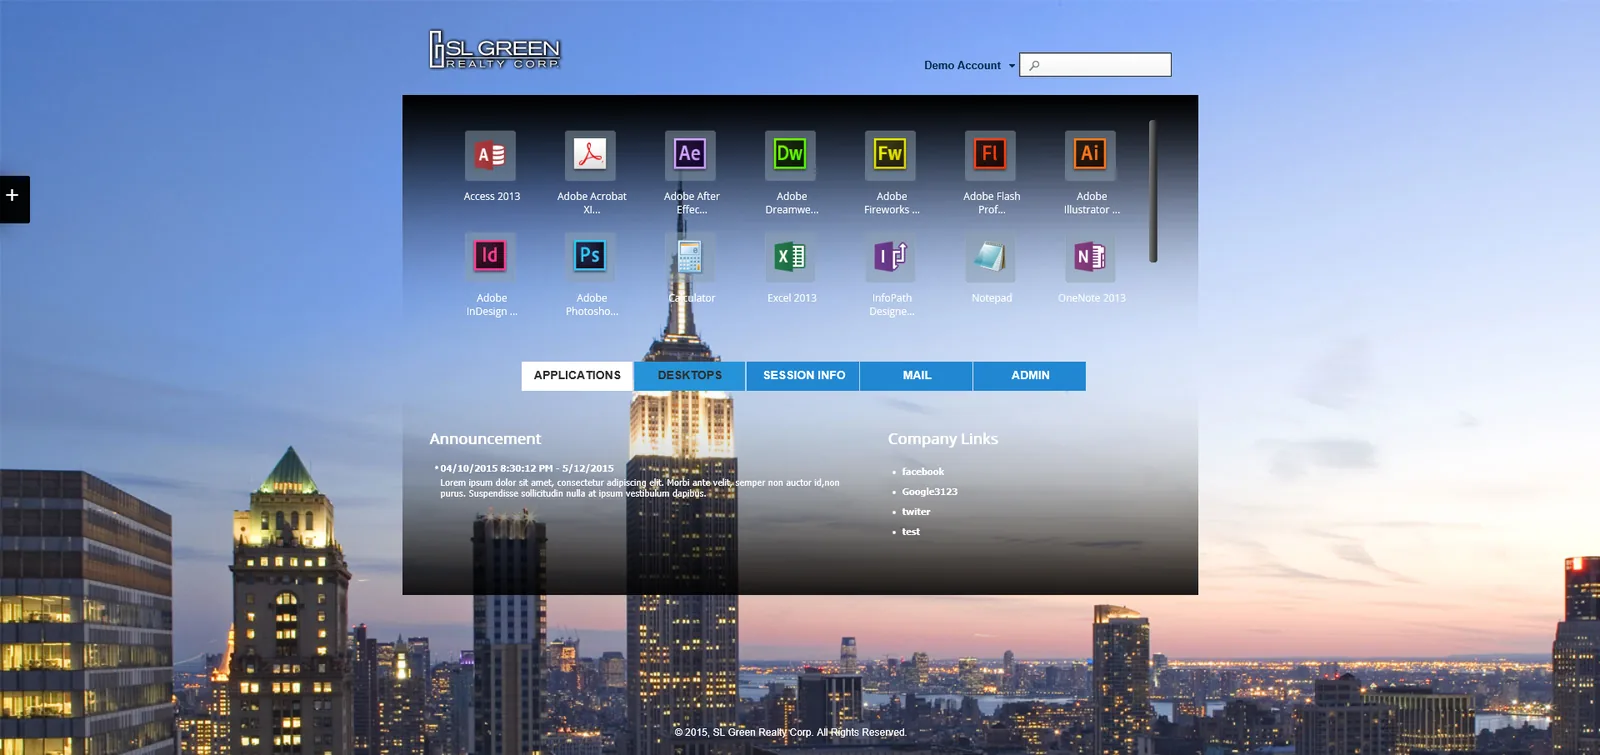Open the Adobe Acrobat XI icon
Viewport: 1600px width, 755px height.
click(590, 156)
